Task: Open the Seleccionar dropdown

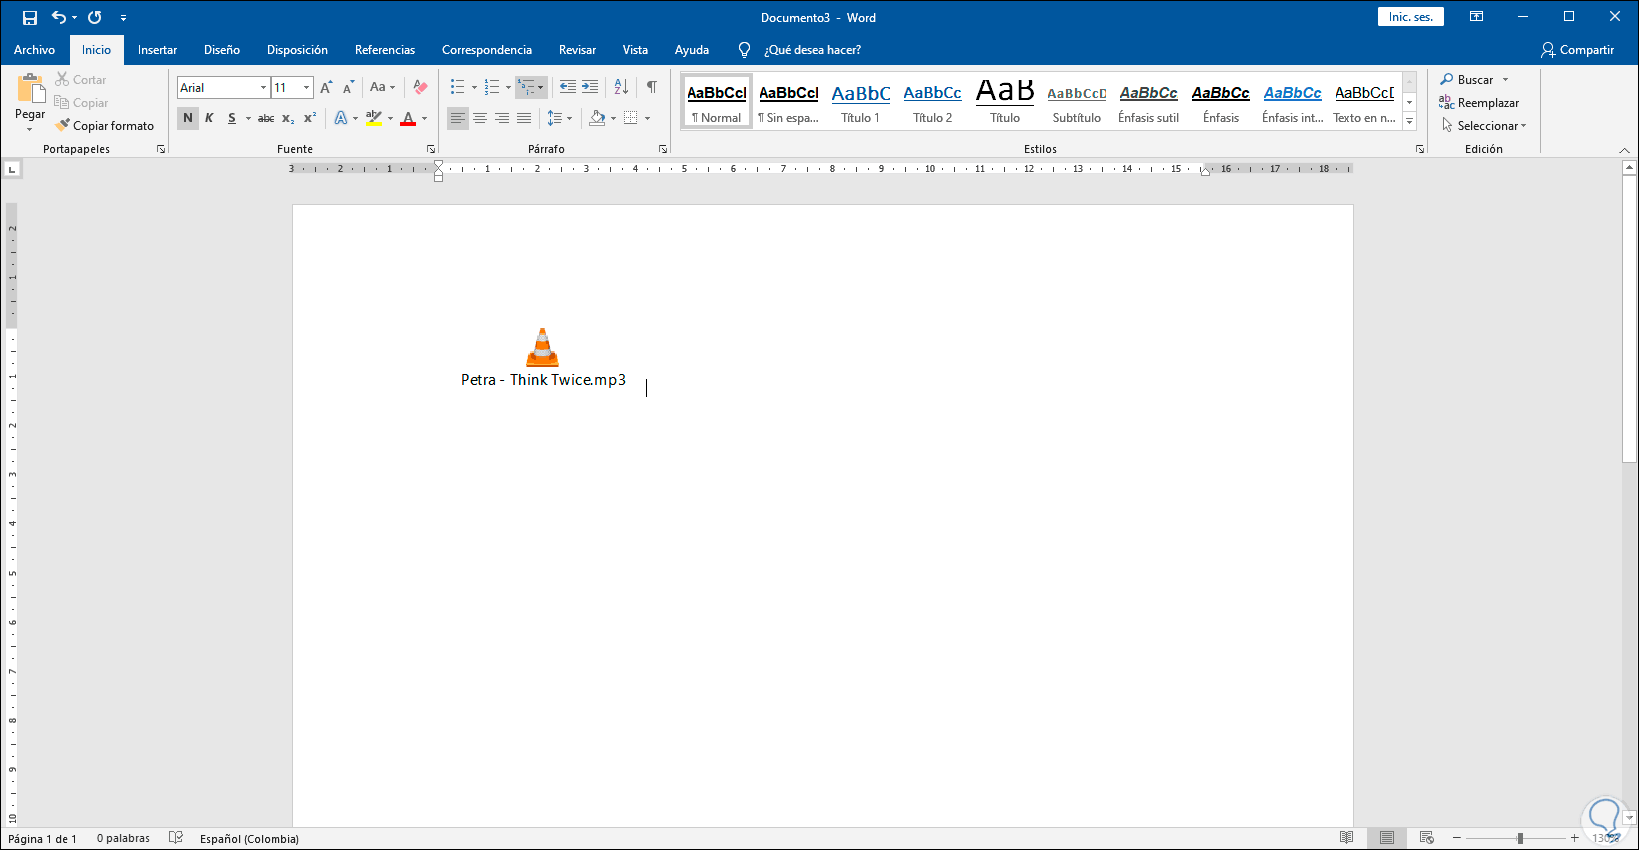Action: point(1484,126)
